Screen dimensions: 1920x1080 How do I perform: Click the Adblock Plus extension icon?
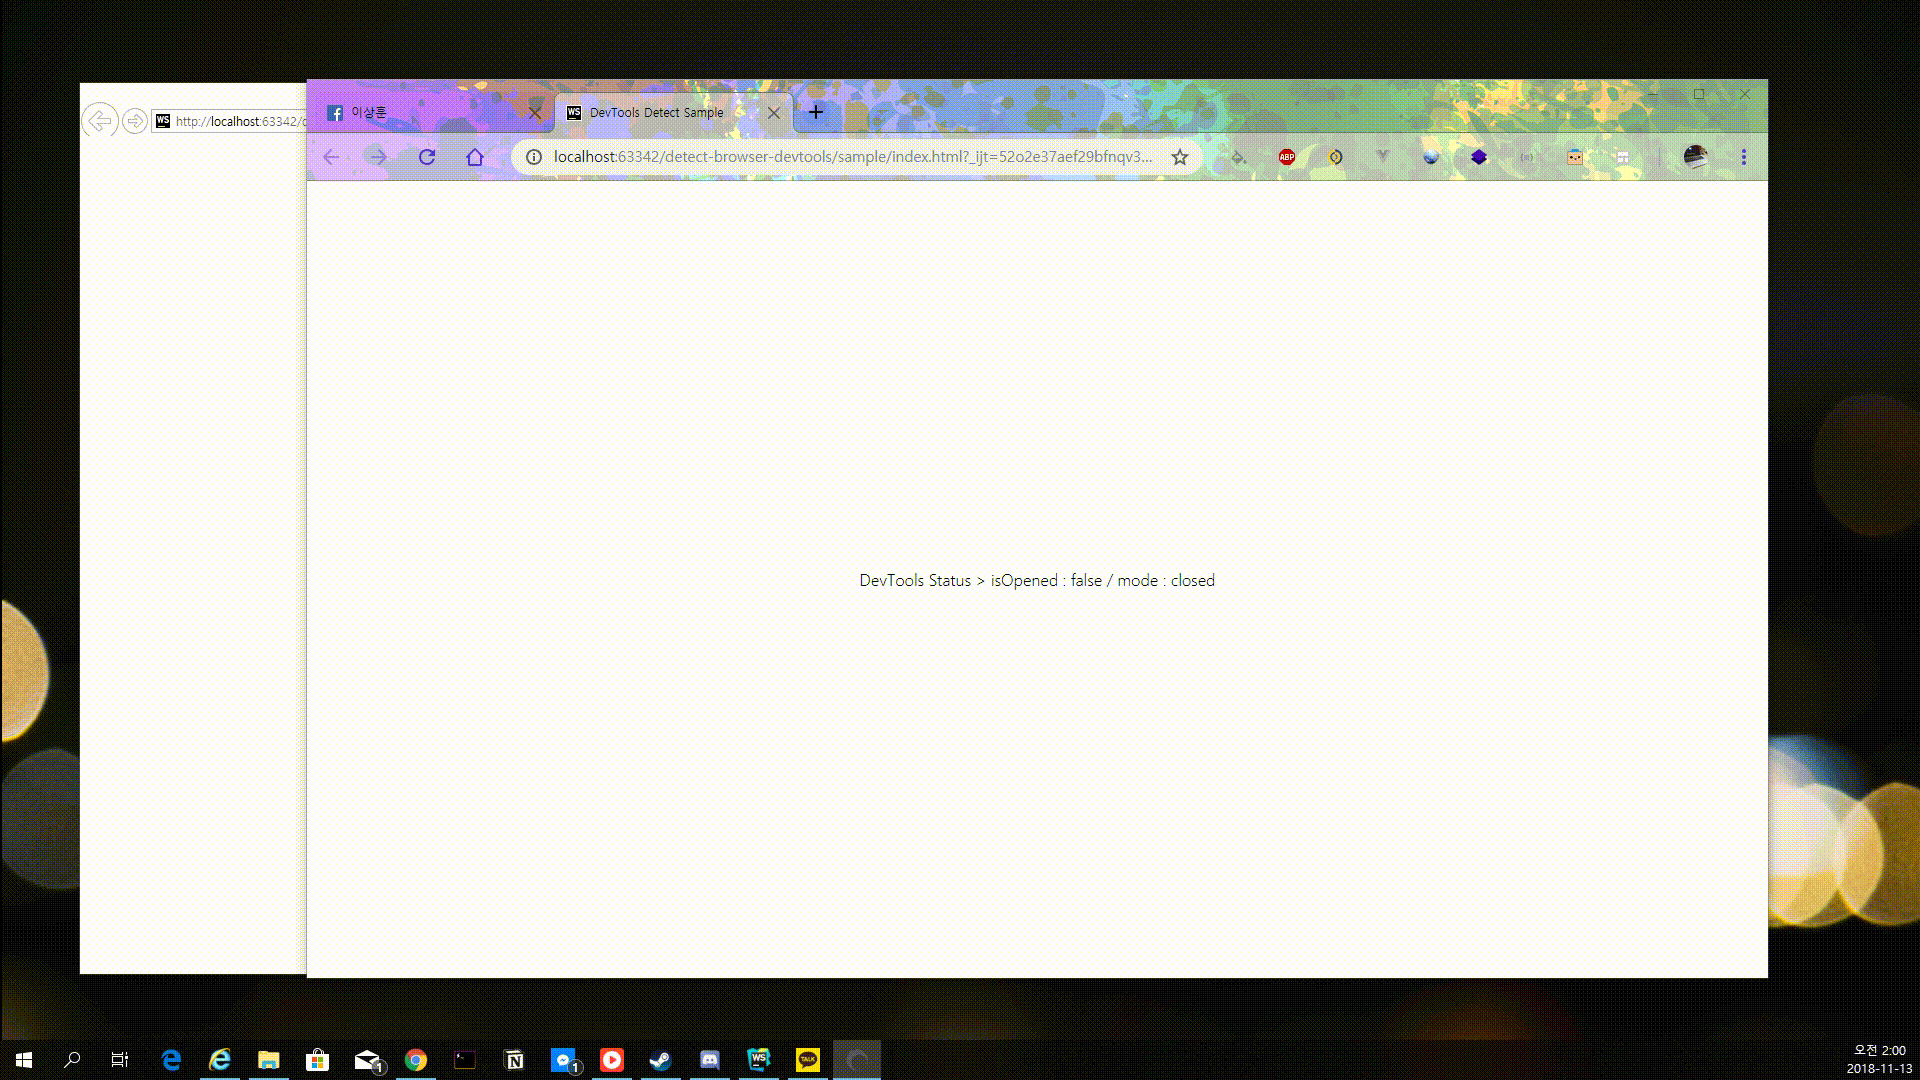(x=1287, y=157)
